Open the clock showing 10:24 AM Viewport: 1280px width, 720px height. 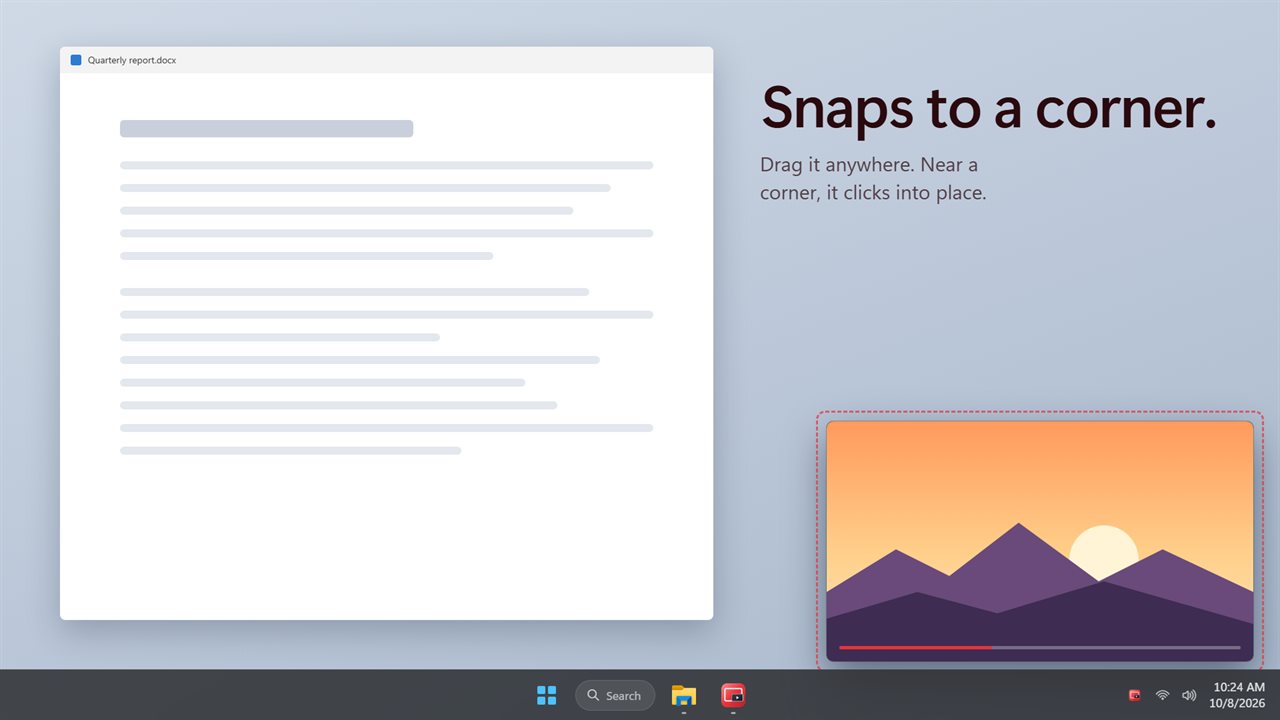point(1239,695)
